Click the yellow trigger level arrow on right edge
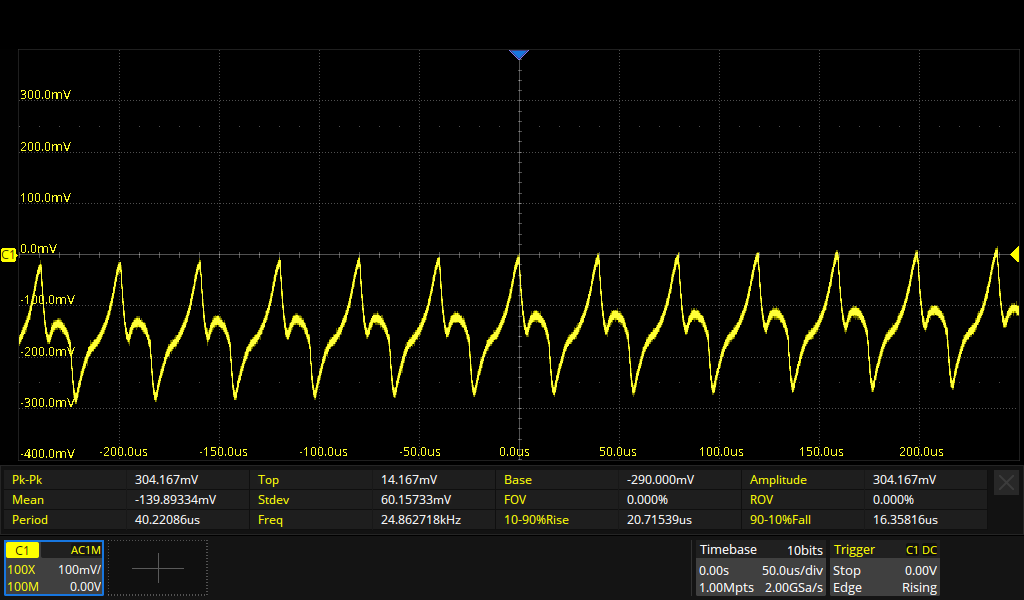 pos(1014,254)
